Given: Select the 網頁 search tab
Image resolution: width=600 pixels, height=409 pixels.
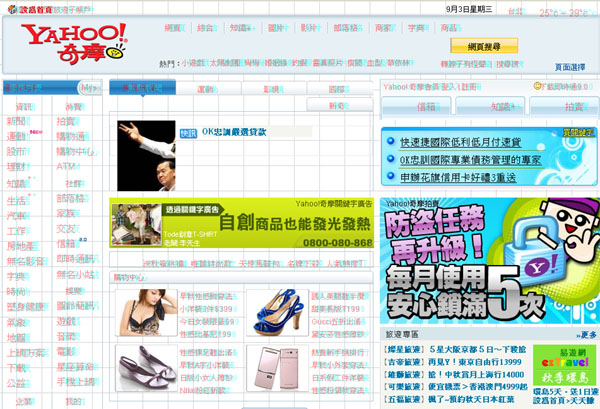Looking at the screenshot, I should click(x=174, y=28).
